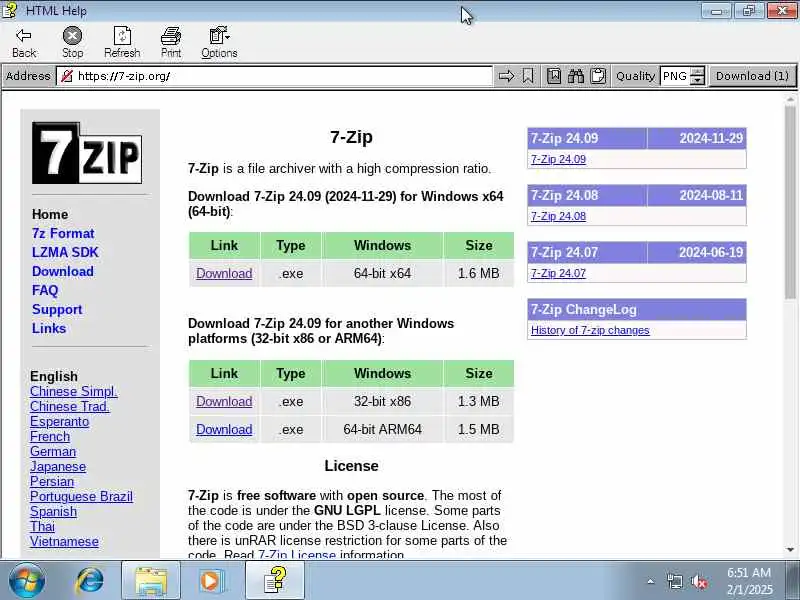The height and width of the screenshot is (600, 800).
Task: Open the 7-Zip License link
Action: tap(296, 554)
